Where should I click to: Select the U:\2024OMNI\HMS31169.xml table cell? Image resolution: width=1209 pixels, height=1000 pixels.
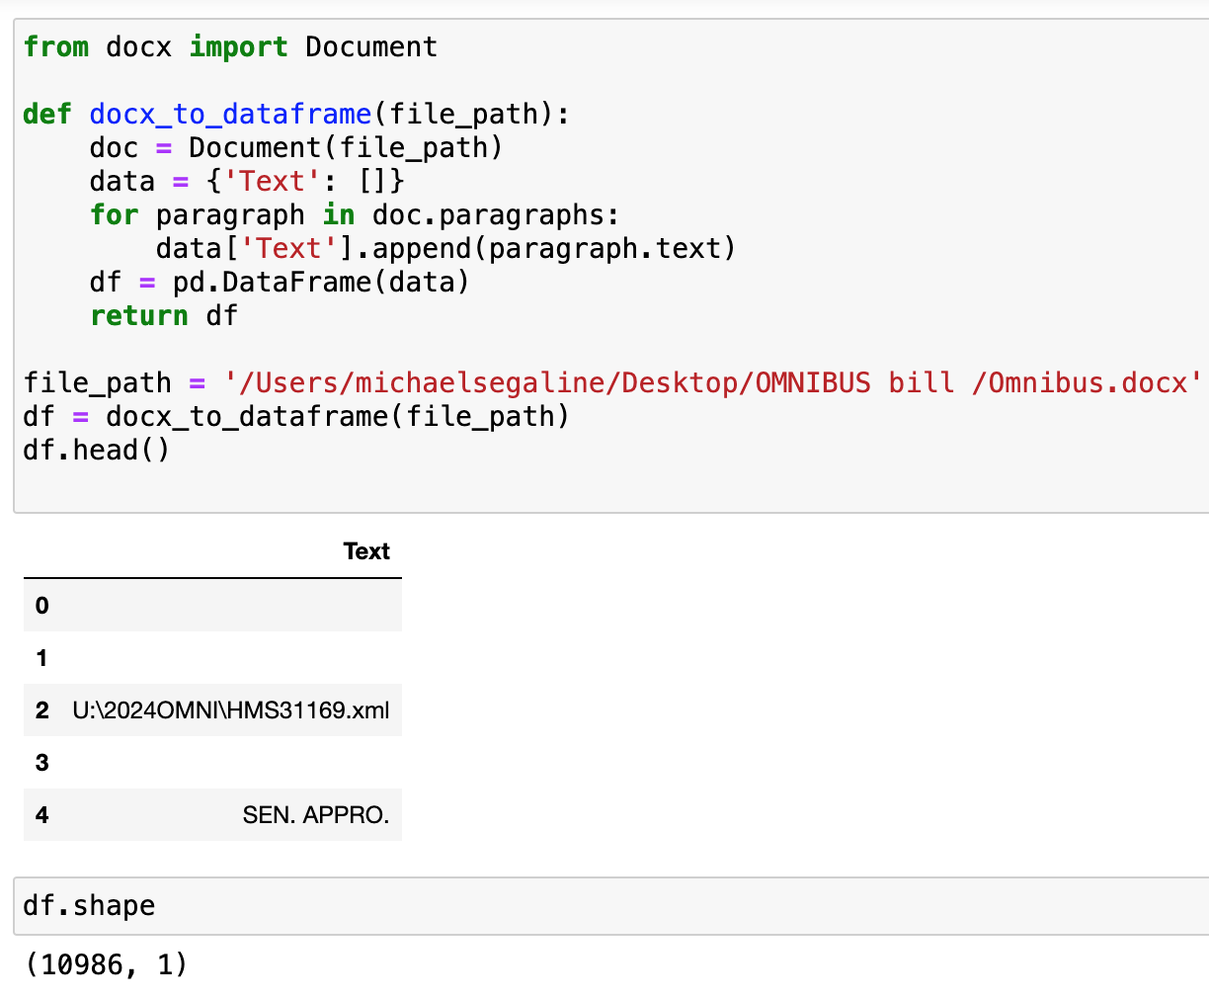pos(231,711)
